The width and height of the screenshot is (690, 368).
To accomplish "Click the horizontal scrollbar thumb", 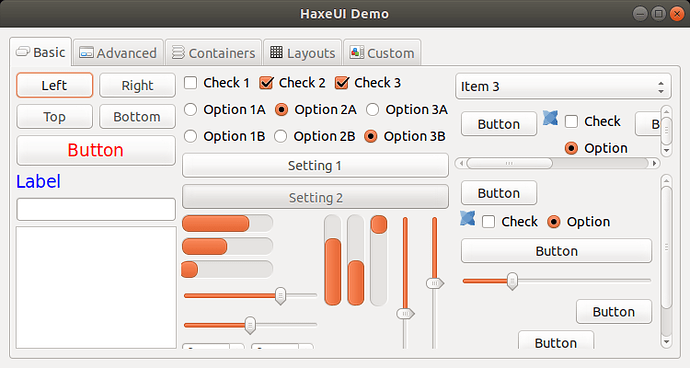I will coord(509,163).
